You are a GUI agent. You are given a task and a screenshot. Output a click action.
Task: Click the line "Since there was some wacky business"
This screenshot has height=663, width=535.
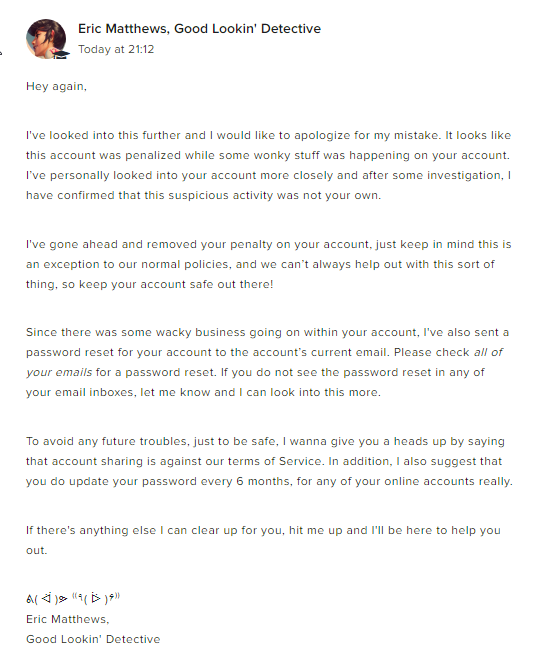click(267, 332)
